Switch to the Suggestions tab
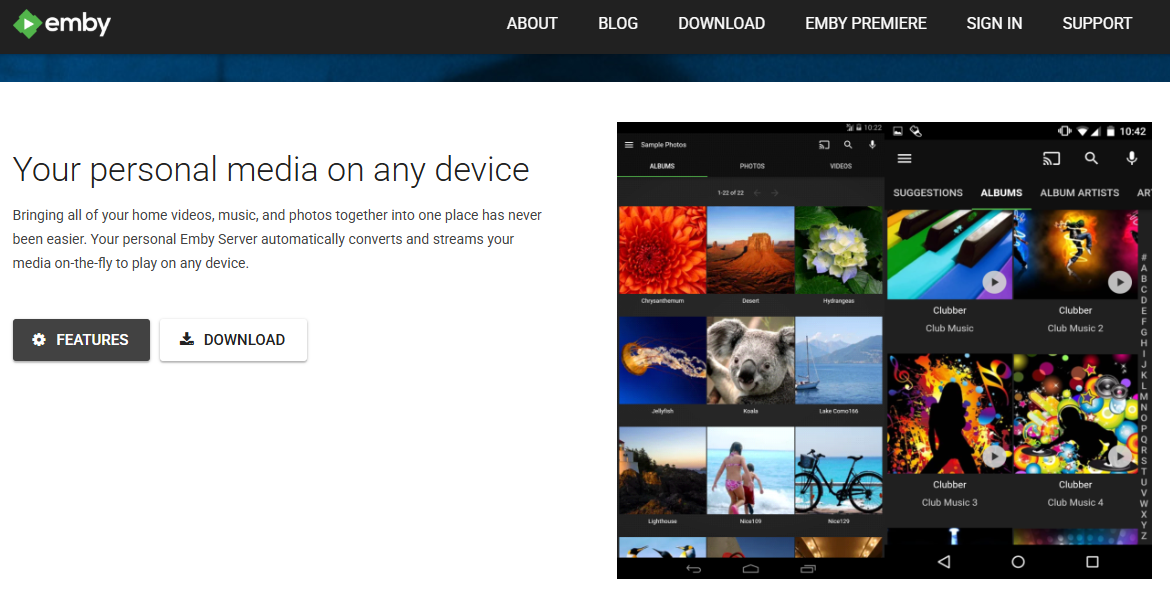1170x607 pixels. (927, 193)
